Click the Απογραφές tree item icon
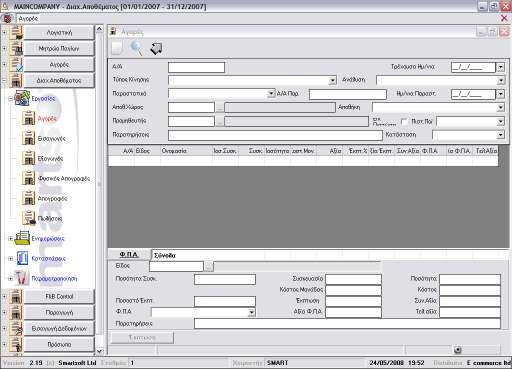512x369 pixels. (29, 198)
